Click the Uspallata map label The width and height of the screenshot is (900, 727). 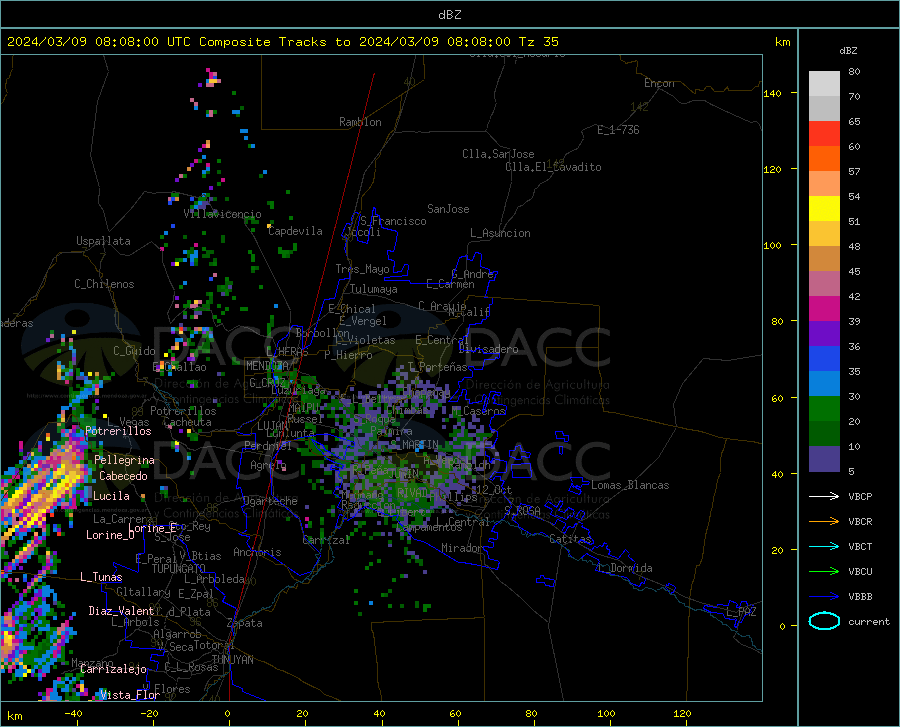pyautogui.click(x=103, y=241)
